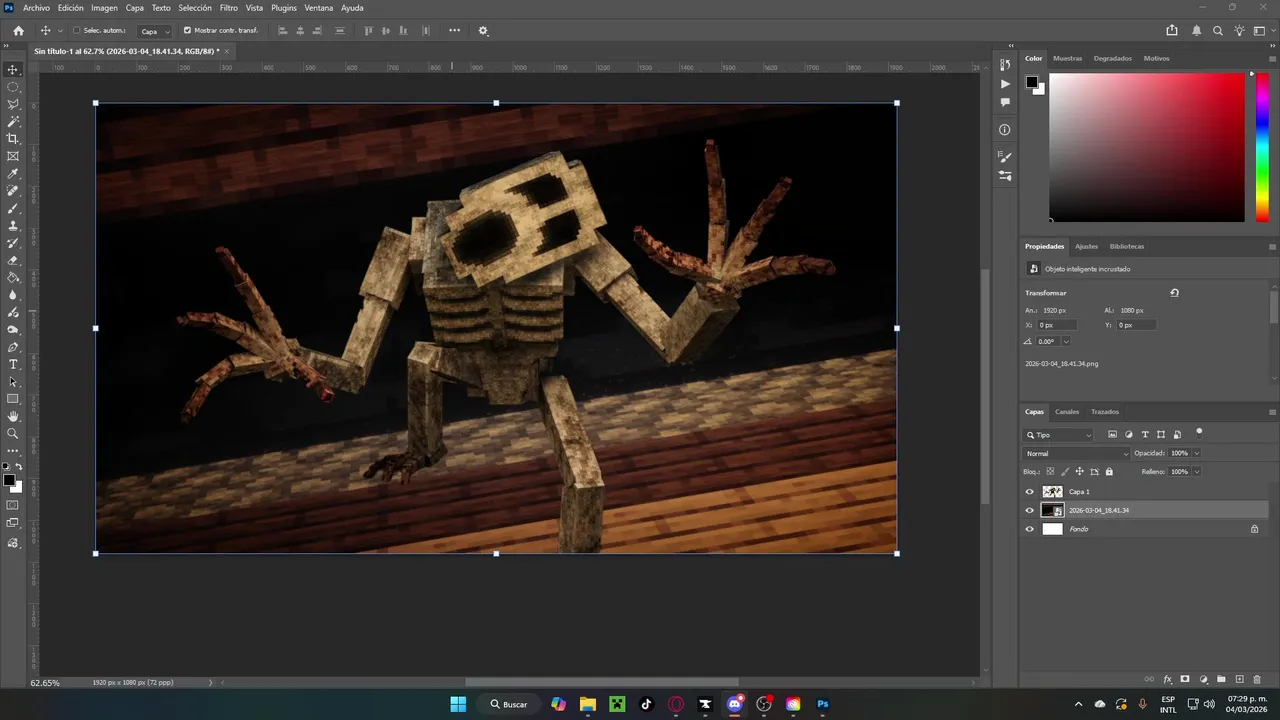Screen dimensions: 1280x720
Task: Select the Blur tool
Action: click(13, 295)
